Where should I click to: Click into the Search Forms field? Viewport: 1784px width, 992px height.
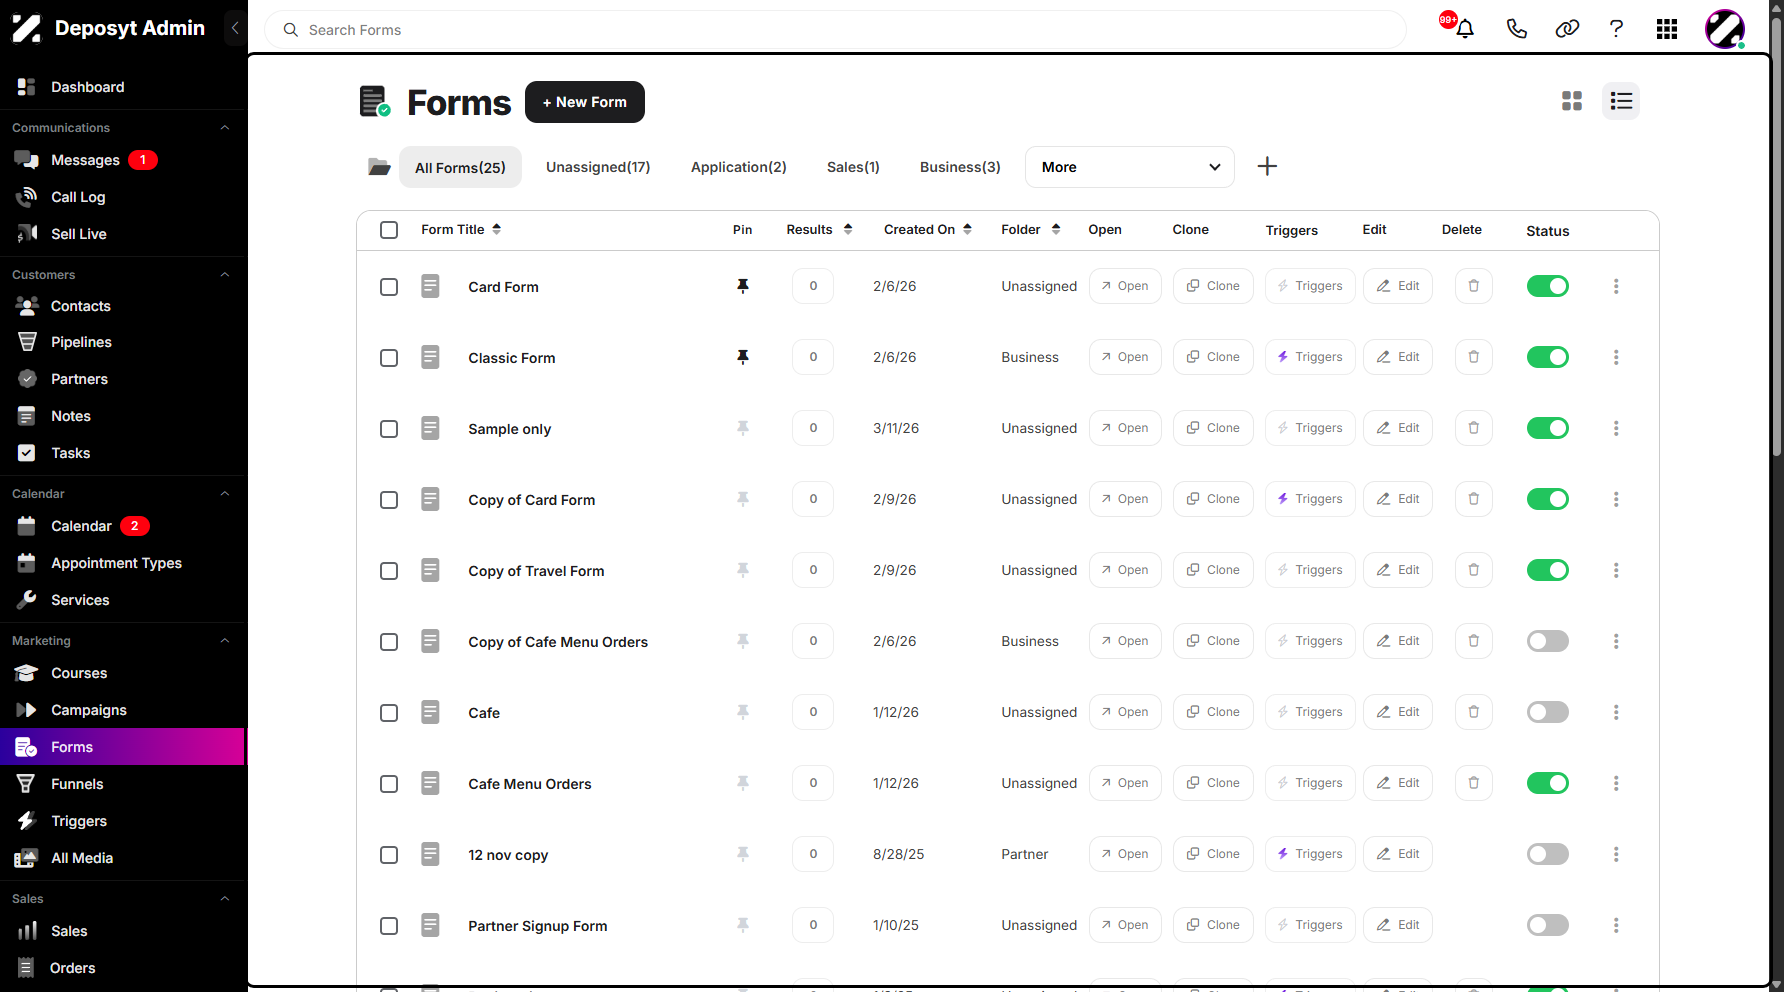coord(835,30)
